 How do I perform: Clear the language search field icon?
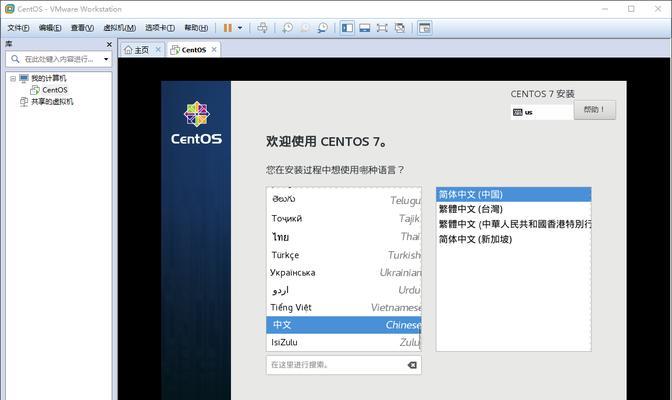pos(412,365)
